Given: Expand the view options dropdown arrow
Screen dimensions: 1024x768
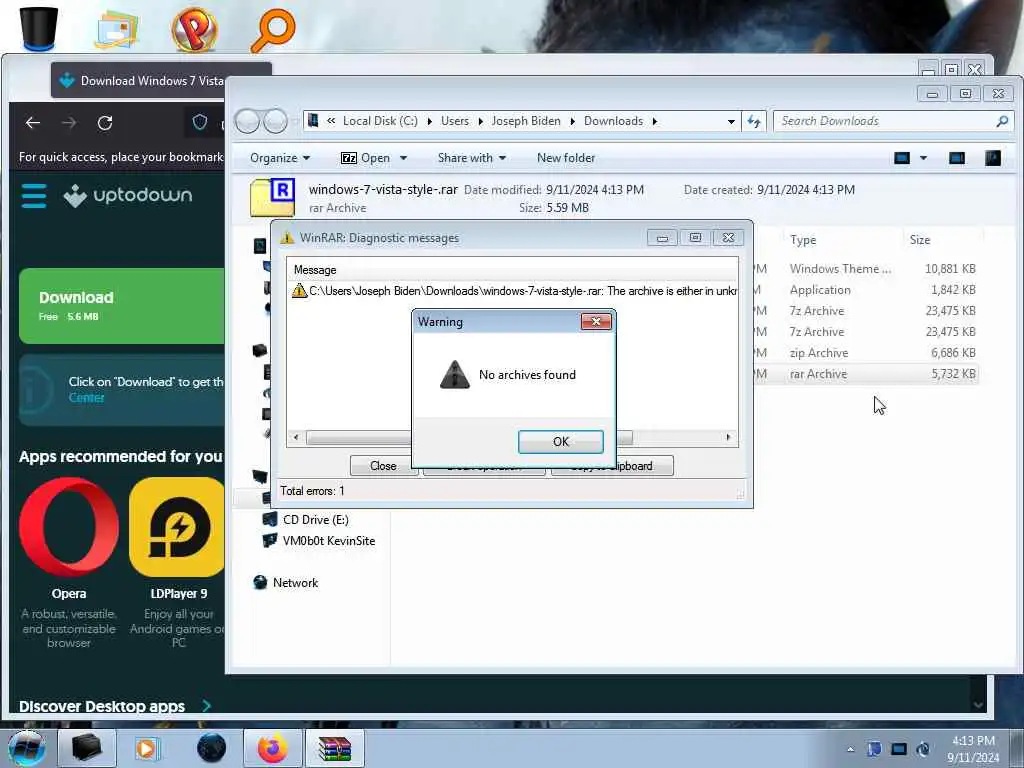Looking at the screenshot, I should point(923,158).
